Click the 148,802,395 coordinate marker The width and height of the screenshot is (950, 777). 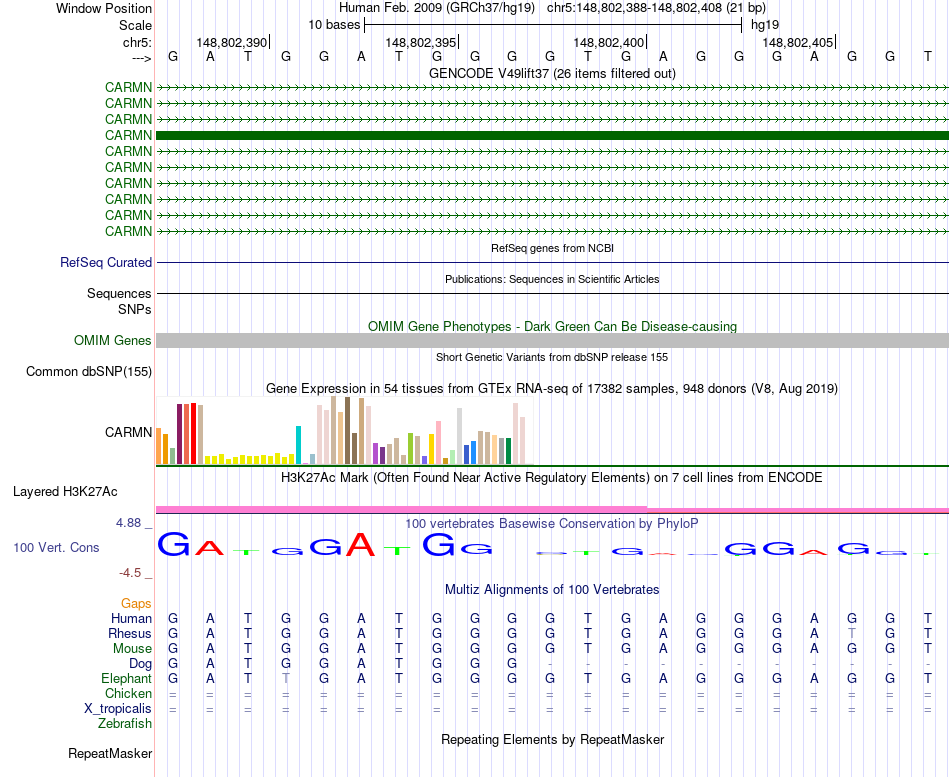tap(420, 42)
